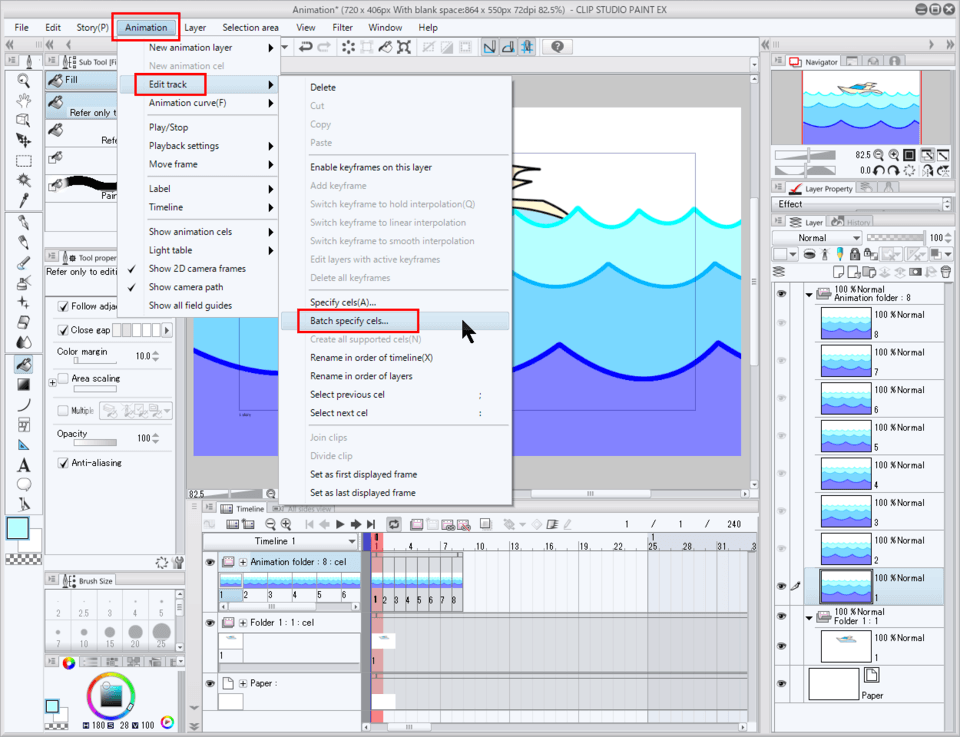The width and height of the screenshot is (960, 737).
Task: Hide the Animation folder layer using its eye icon
Action: (x=781, y=294)
